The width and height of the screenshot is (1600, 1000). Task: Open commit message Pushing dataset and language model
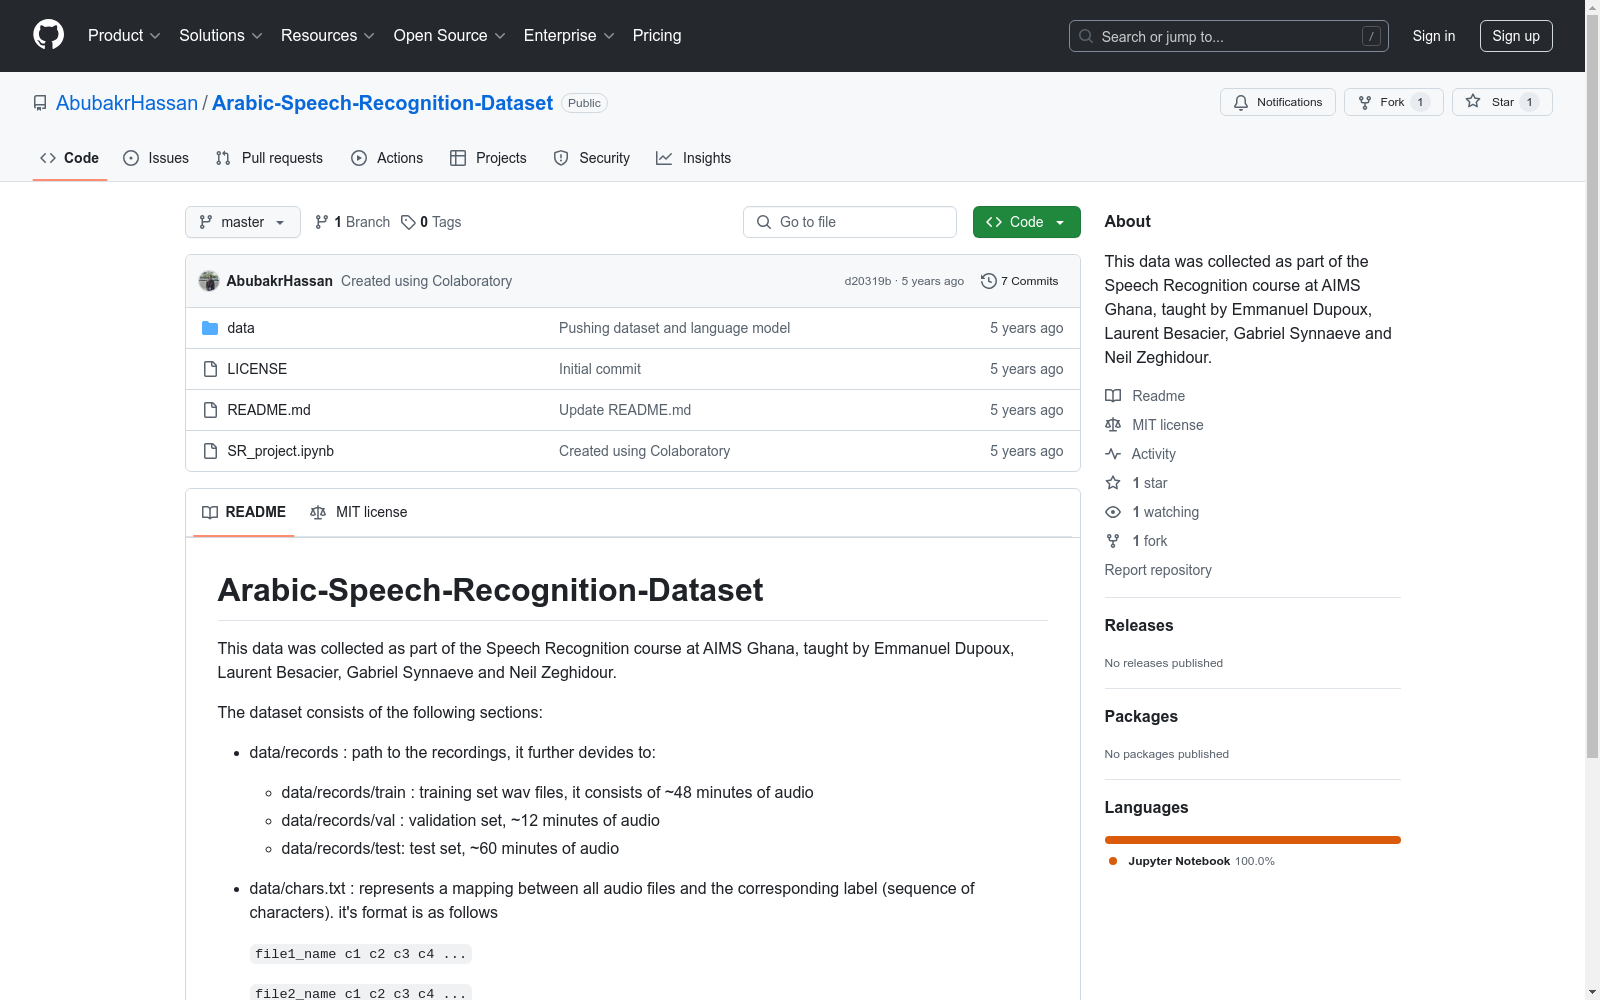coord(674,328)
